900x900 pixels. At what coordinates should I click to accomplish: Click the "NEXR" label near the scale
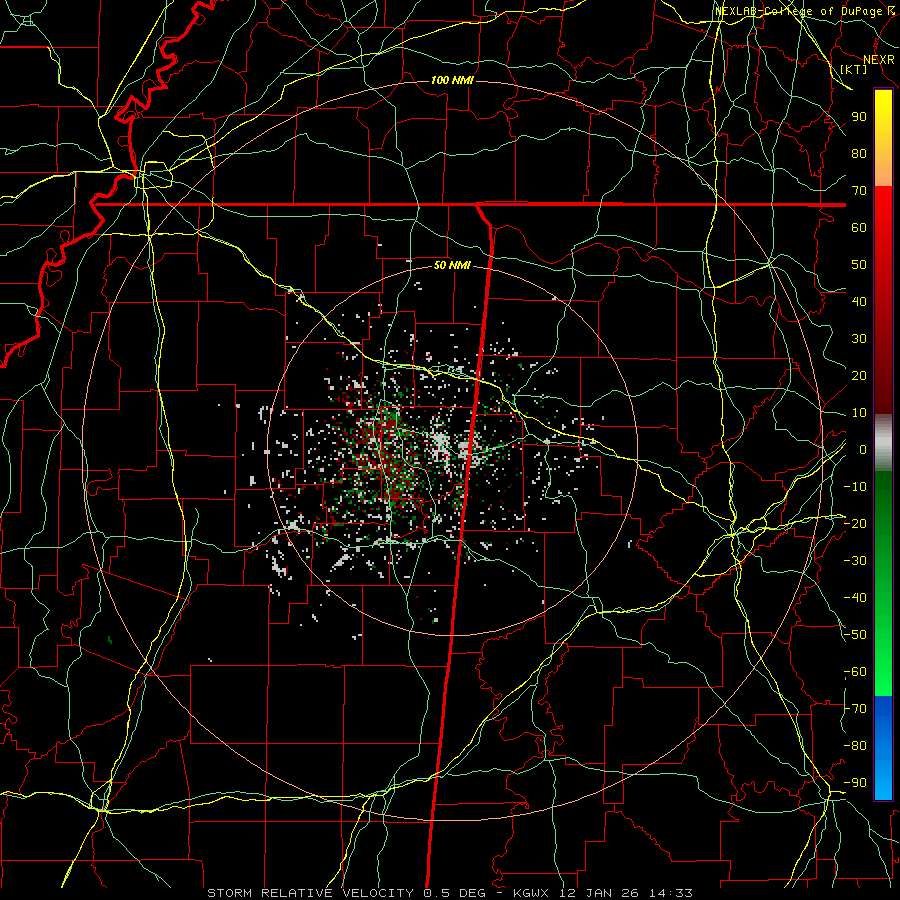point(878,60)
